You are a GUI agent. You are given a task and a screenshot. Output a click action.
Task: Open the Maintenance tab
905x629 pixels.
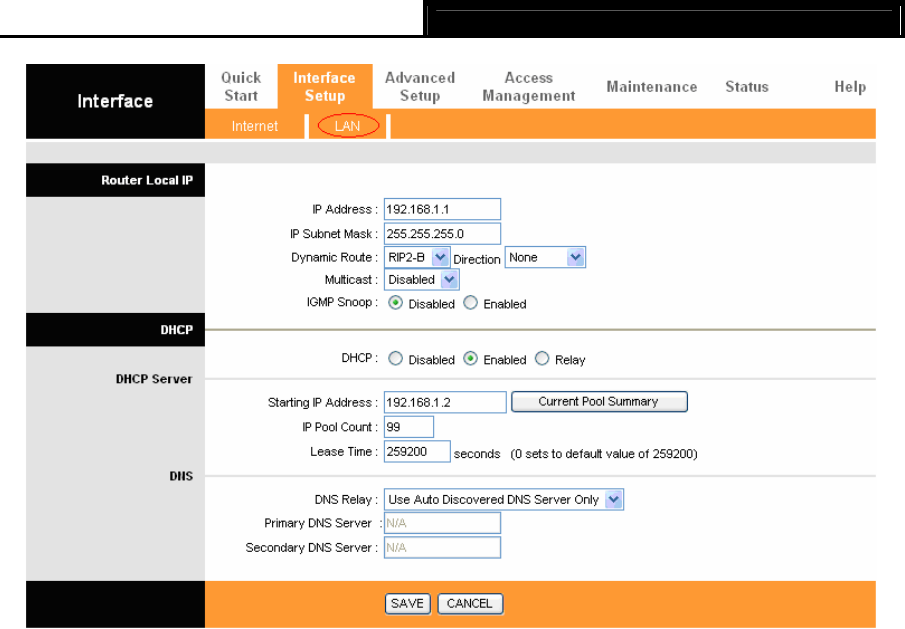click(x=652, y=87)
